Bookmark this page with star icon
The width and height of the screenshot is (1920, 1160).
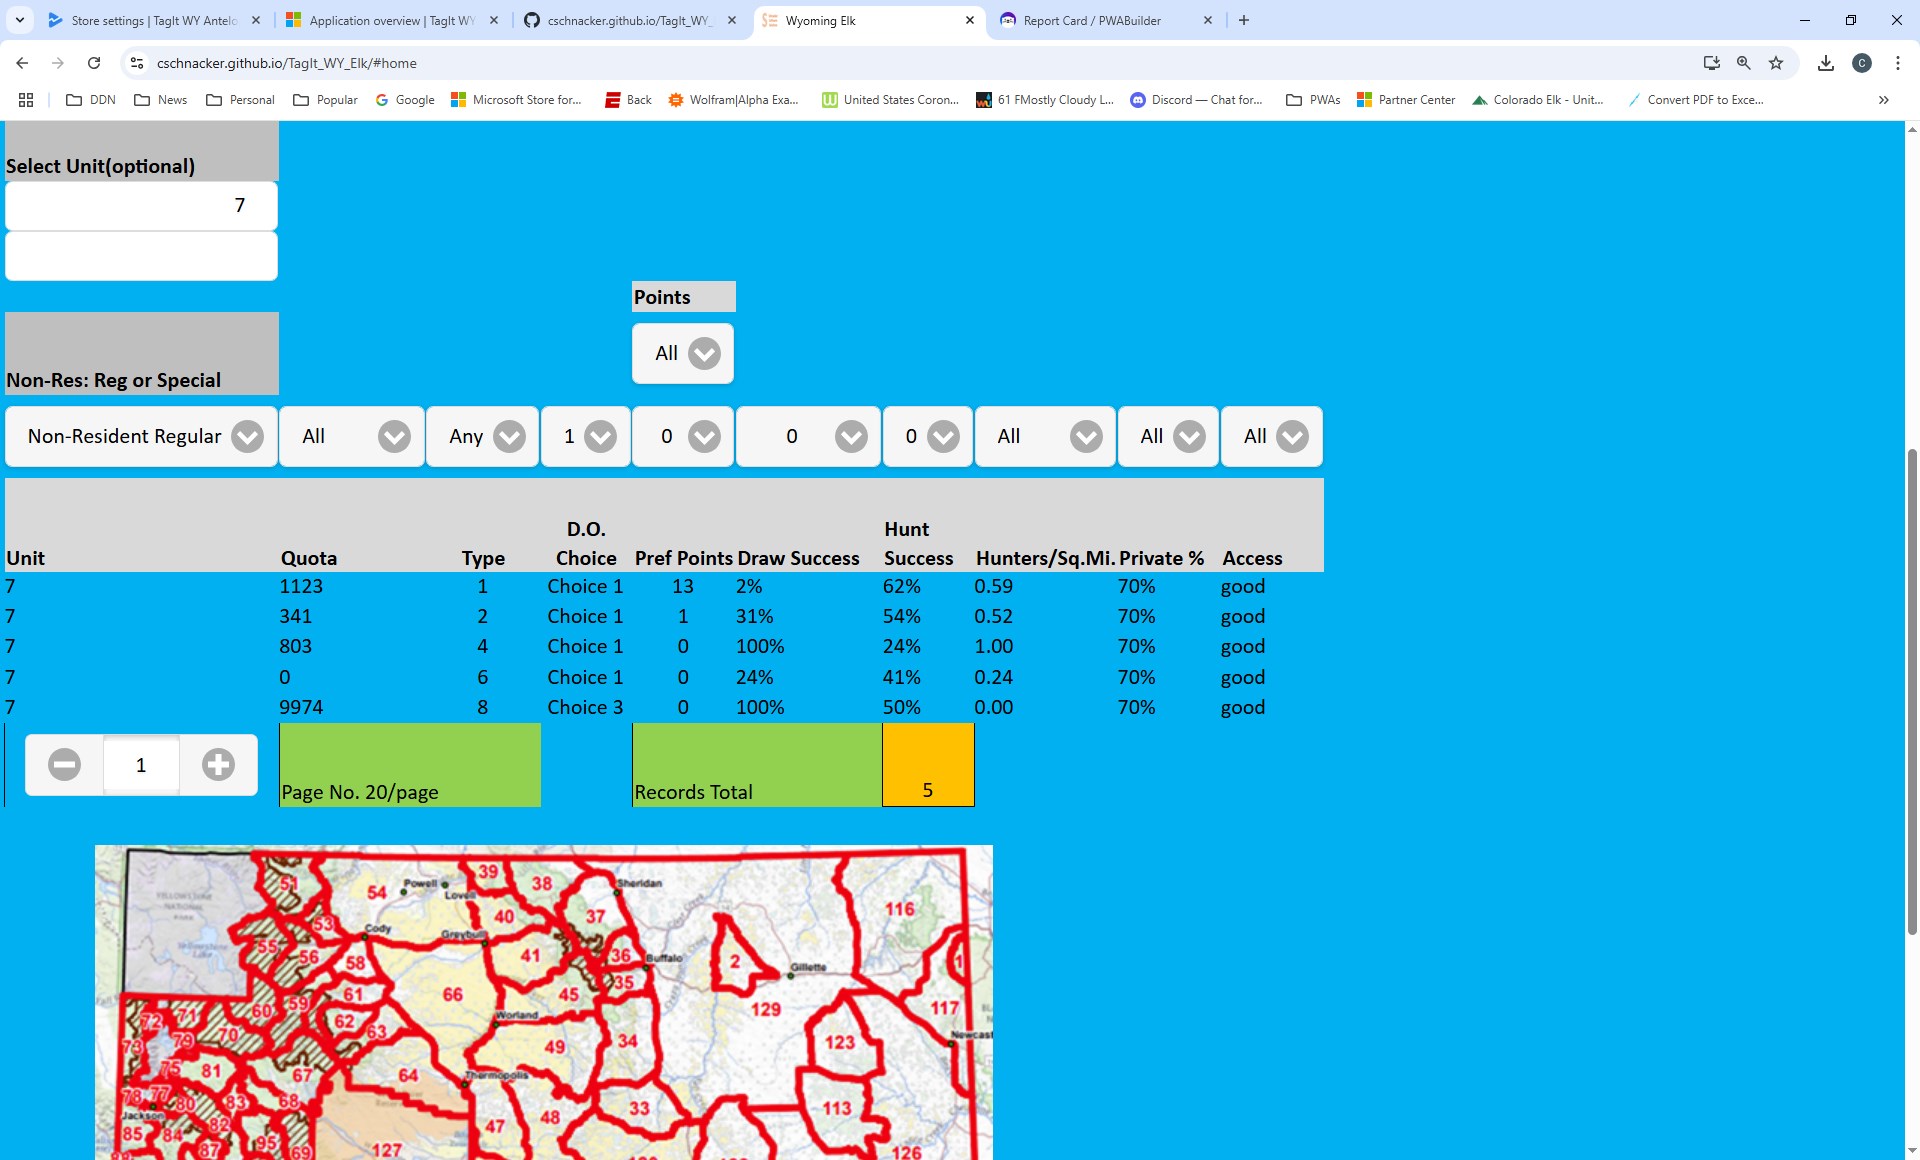point(1776,63)
